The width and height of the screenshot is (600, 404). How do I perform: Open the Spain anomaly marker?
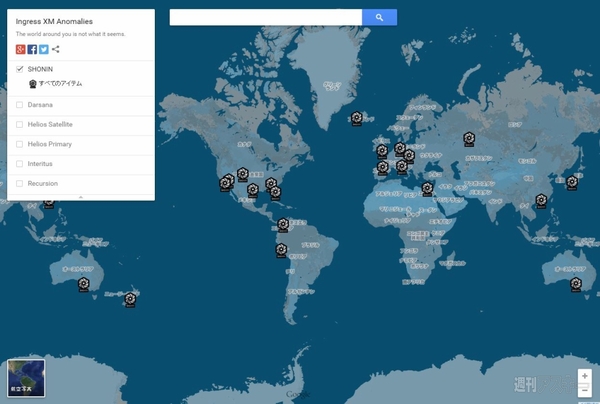pyautogui.click(x=383, y=168)
